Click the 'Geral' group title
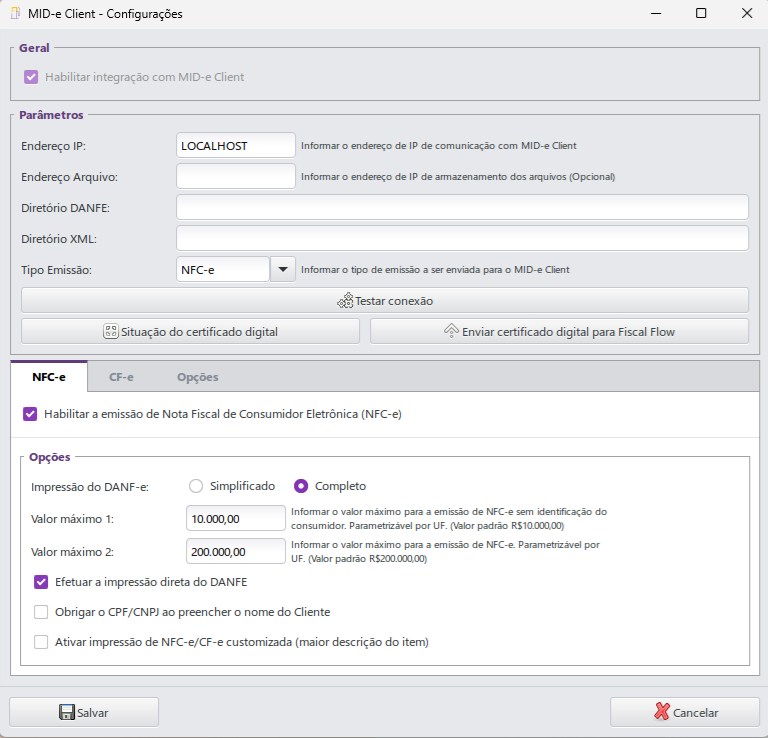 (34, 48)
